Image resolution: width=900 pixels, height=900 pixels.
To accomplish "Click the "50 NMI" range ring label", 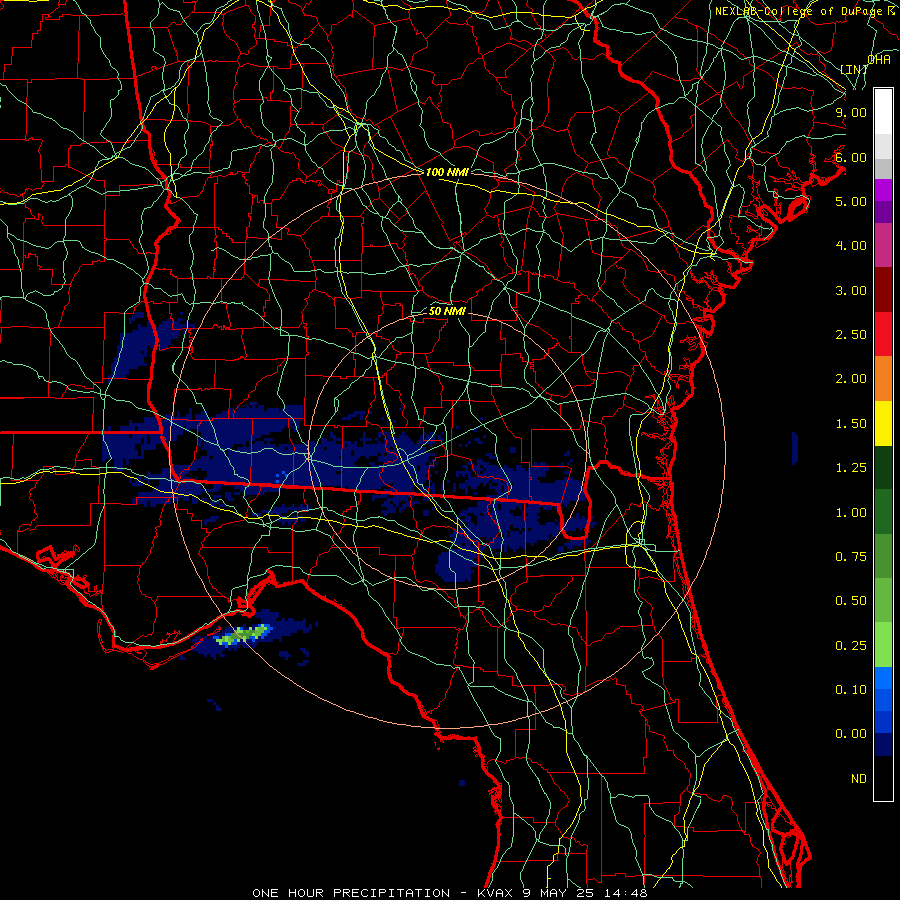I will [x=447, y=311].
